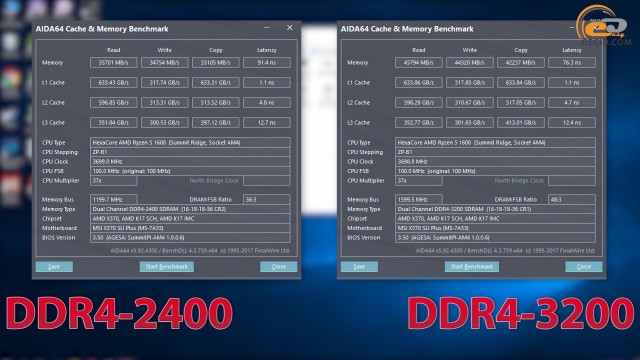Click Memory Type field showing DDR4-3200 SDRAM
The height and width of the screenshot is (360, 640).
point(495,209)
